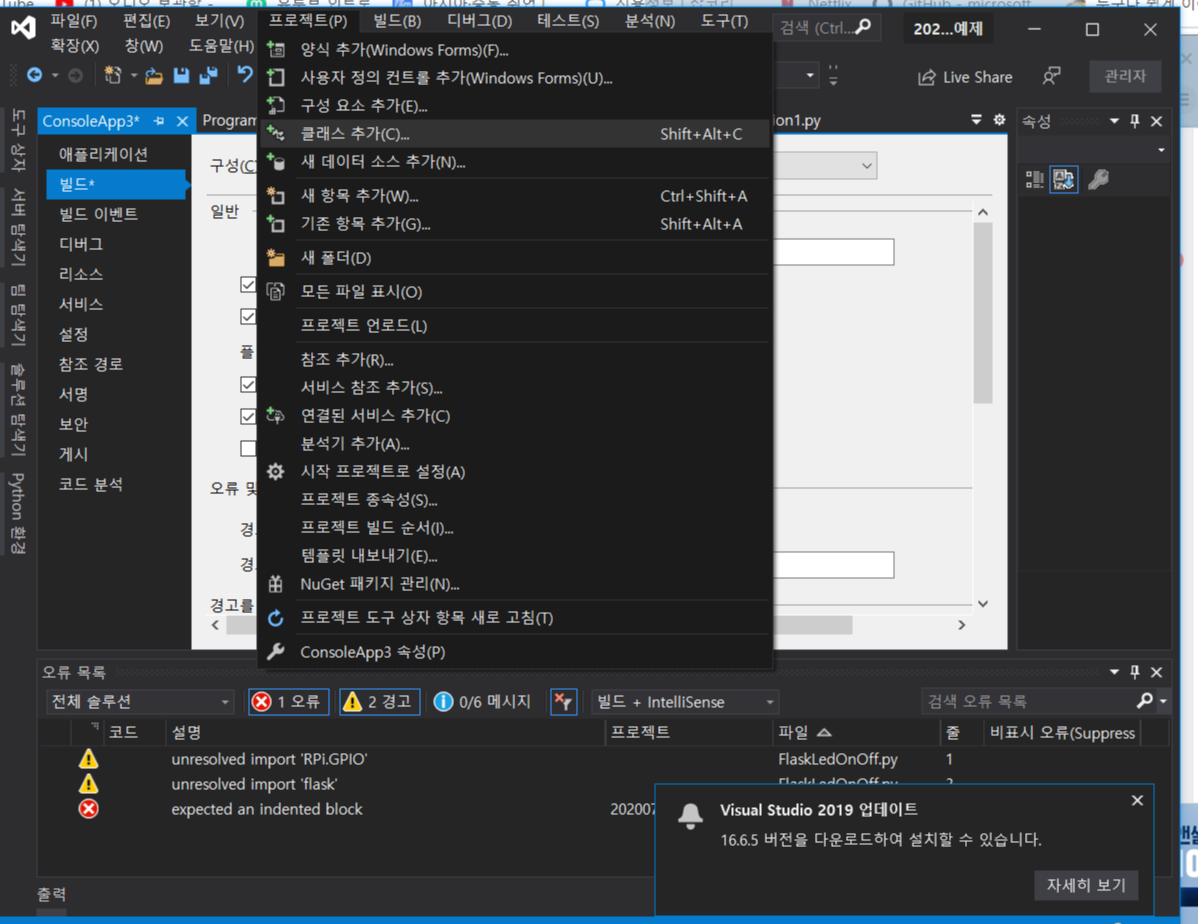Open the Properties panel window options arrow

pyautogui.click(x=1114, y=121)
